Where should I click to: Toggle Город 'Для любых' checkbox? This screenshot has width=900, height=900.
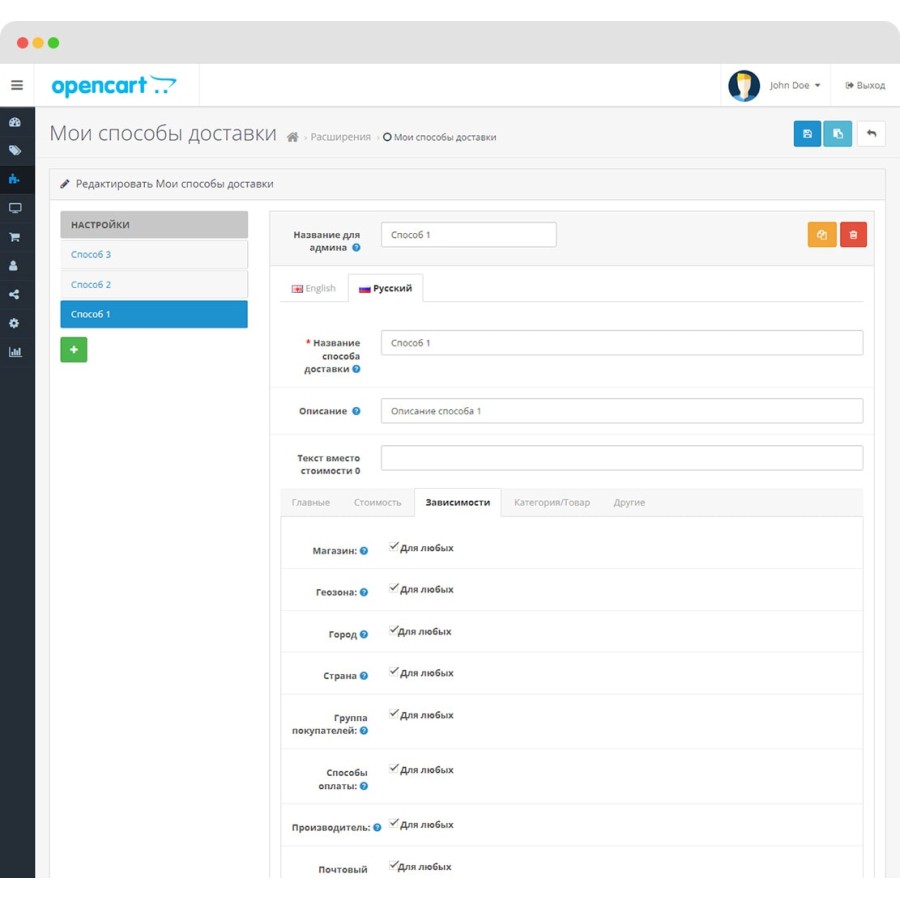coord(394,630)
